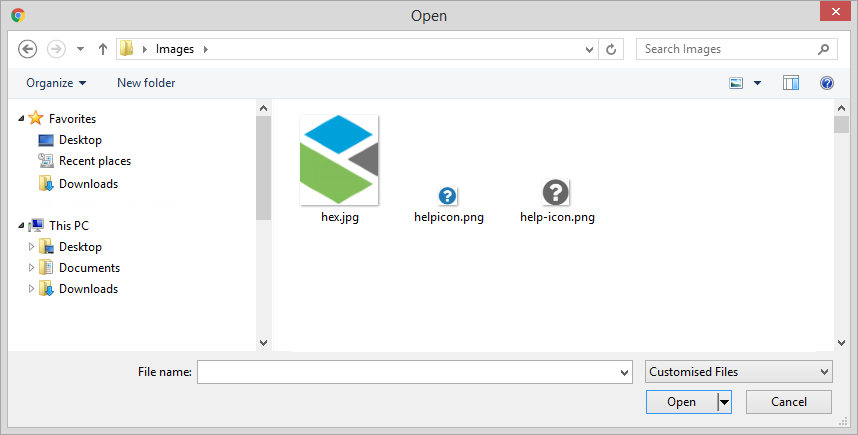Select Desktop under This PC
The image size is (858, 435).
(80, 247)
